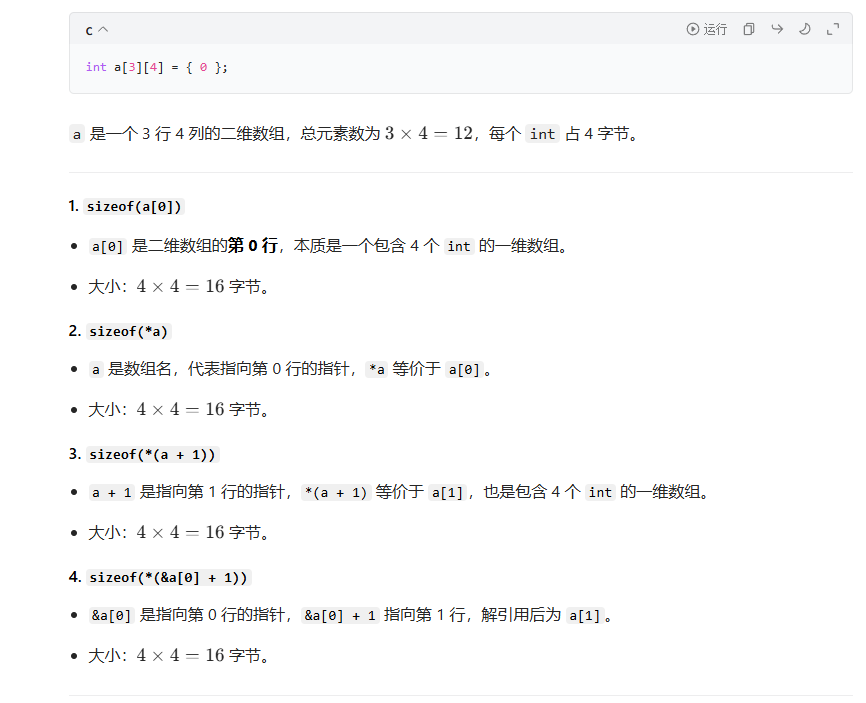The image size is (866, 703).
Task: Click the "c" language label
Action: click(x=87, y=30)
